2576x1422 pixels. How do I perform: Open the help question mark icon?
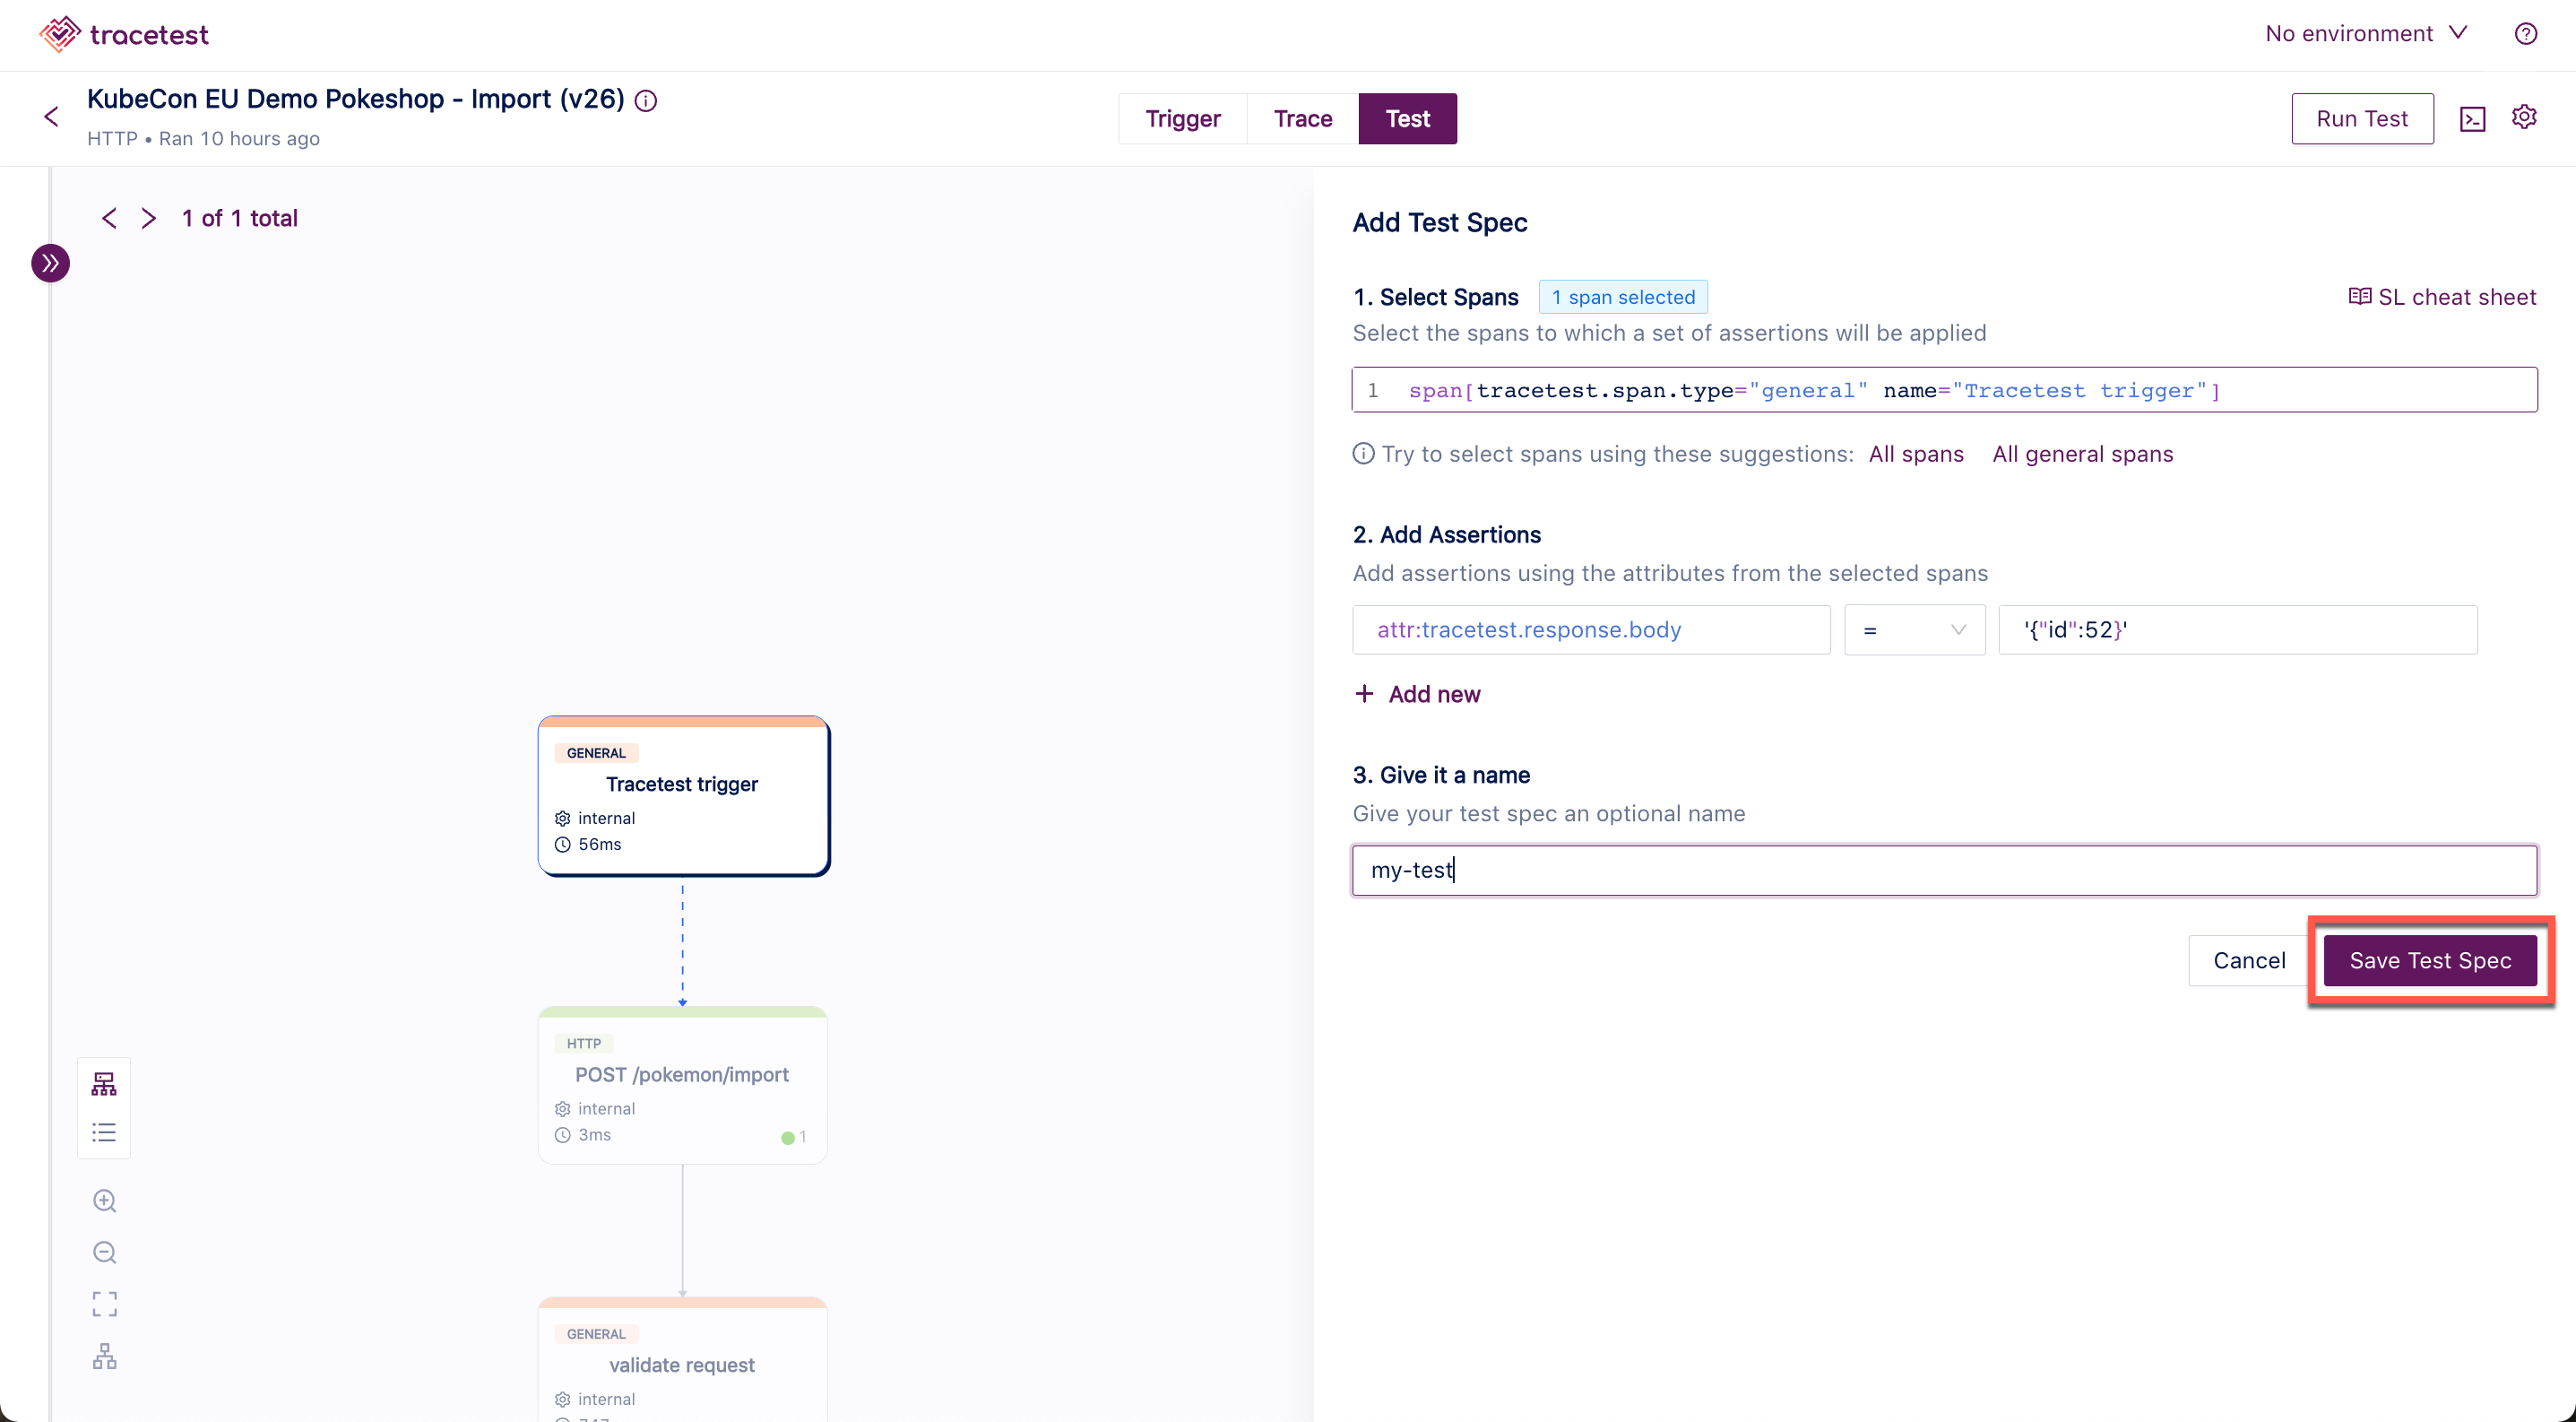(x=2525, y=34)
